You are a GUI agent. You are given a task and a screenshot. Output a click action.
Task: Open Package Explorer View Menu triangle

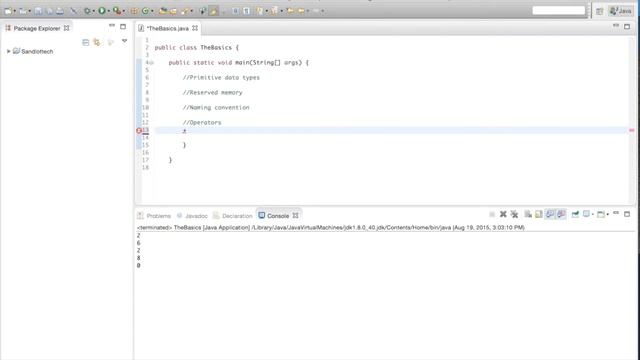pyautogui.click(x=124, y=41)
